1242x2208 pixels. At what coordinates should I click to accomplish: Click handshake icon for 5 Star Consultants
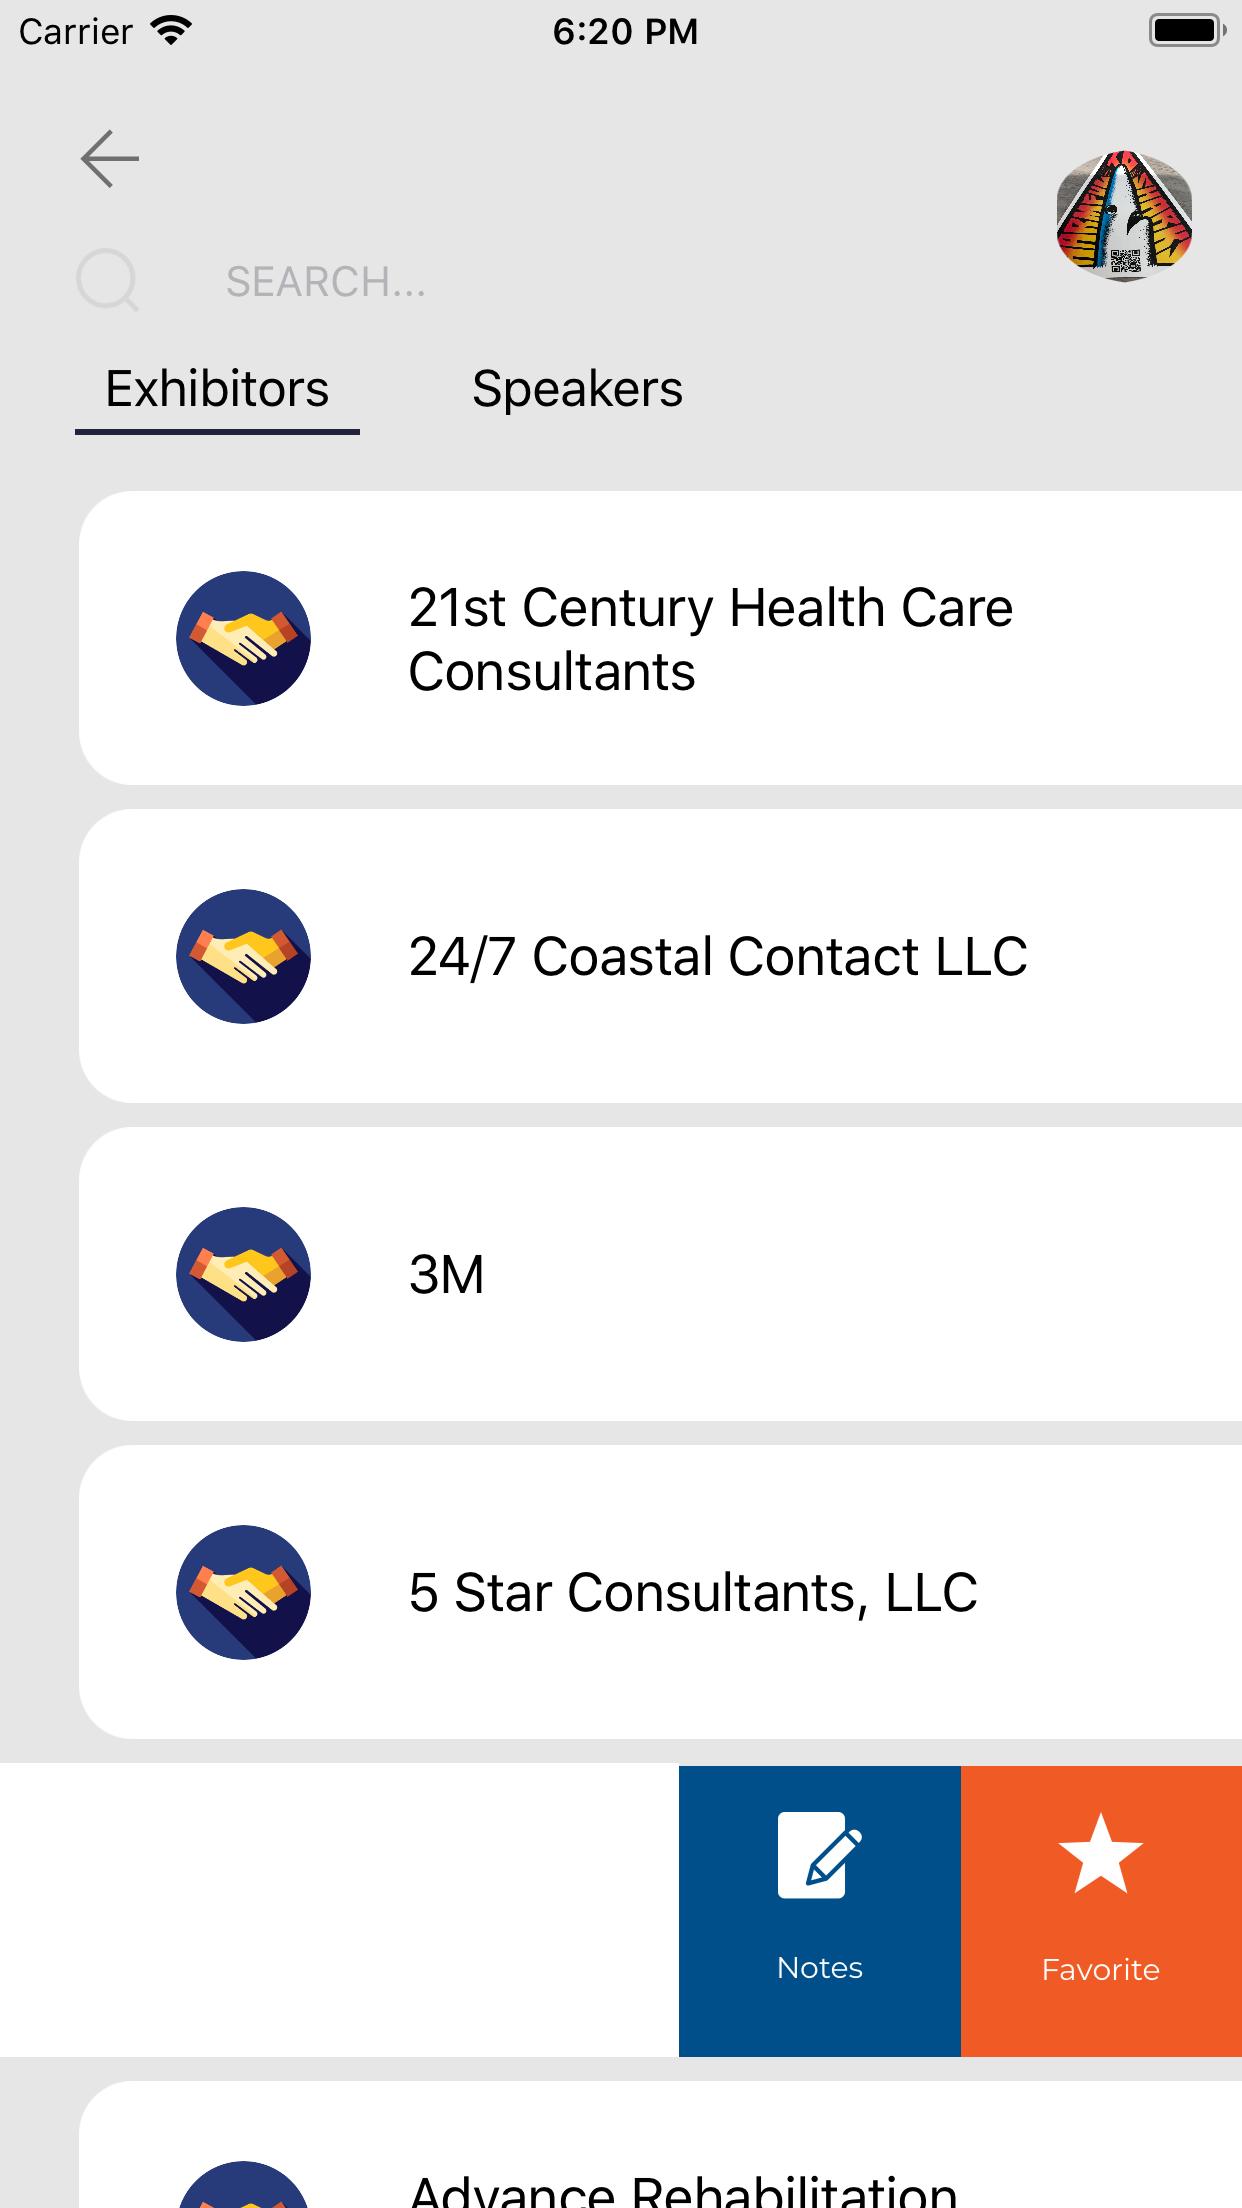tap(243, 1592)
